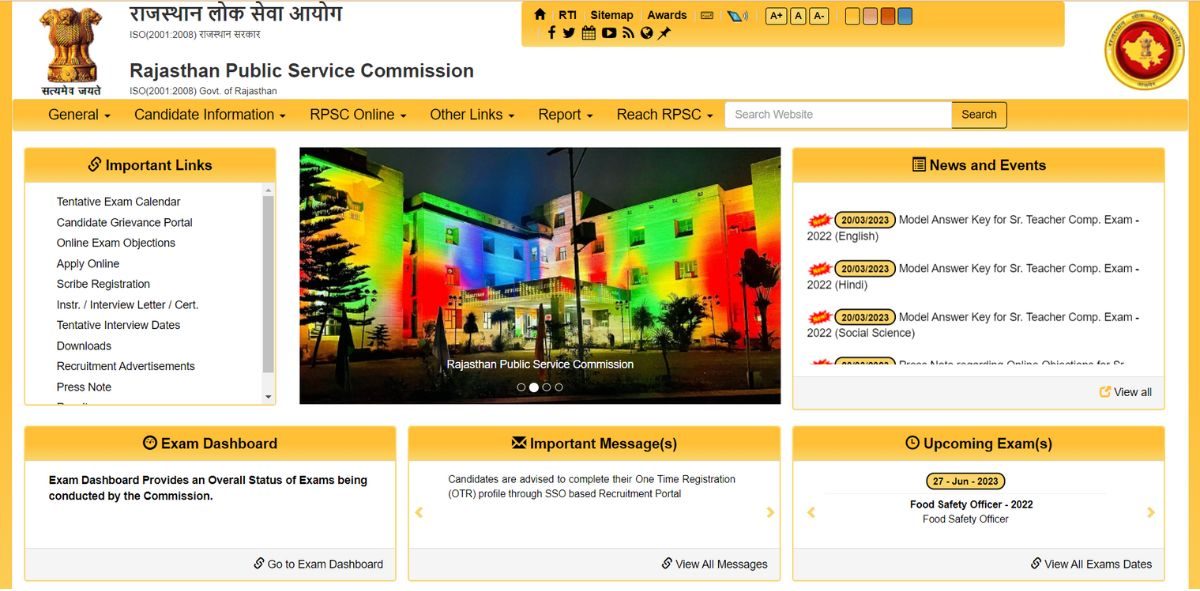Reset font size with A button
This screenshot has width=1200, height=591.
point(798,16)
